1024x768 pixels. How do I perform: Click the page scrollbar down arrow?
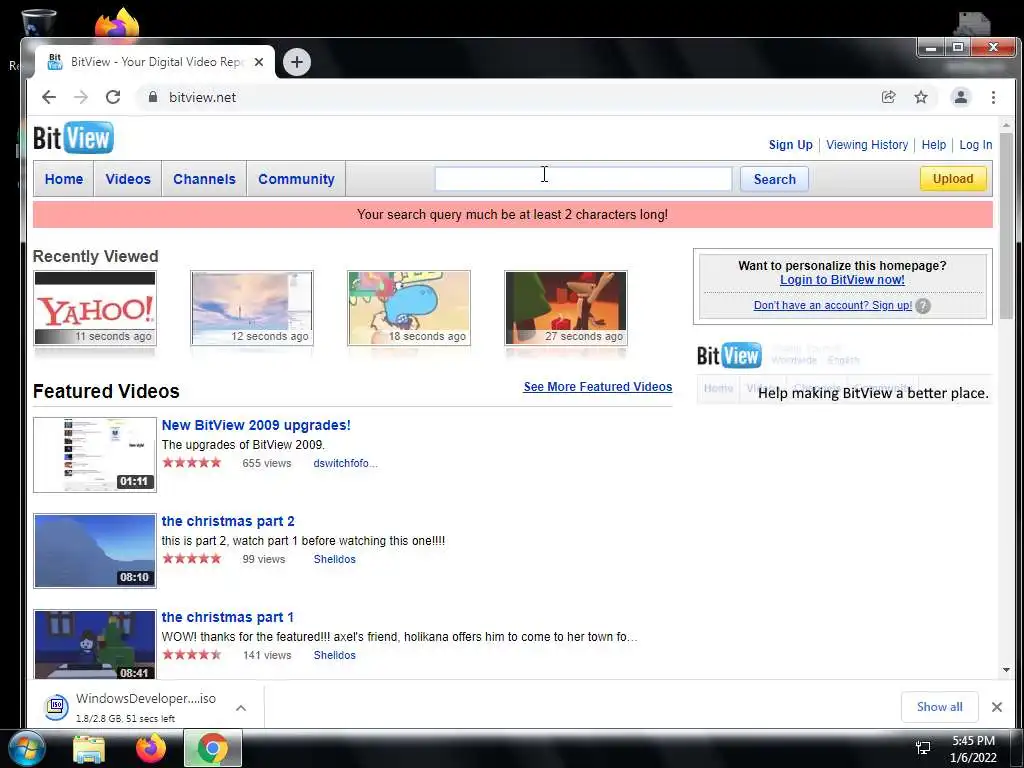1006,670
